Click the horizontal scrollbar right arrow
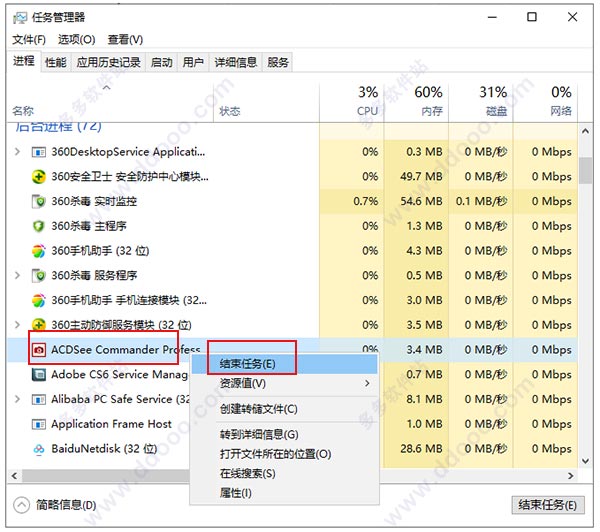Screen dimensions: 600x532 [x=571, y=476]
